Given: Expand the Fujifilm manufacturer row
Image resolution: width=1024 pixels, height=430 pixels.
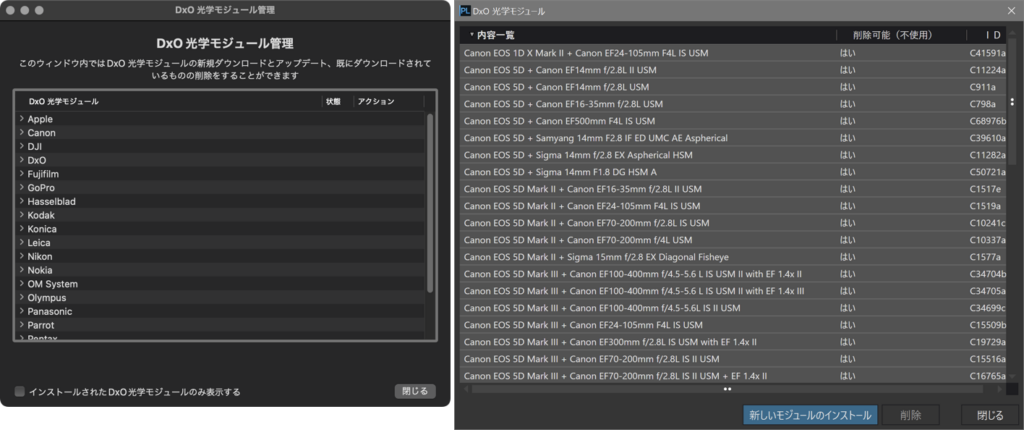Looking at the screenshot, I should pyautogui.click(x=22, y=174).
